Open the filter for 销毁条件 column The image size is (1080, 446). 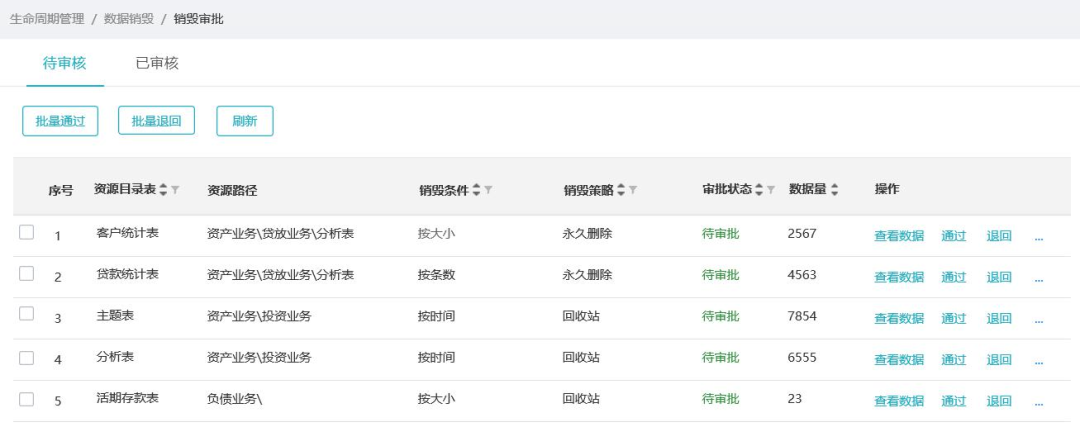click(489, 190)
